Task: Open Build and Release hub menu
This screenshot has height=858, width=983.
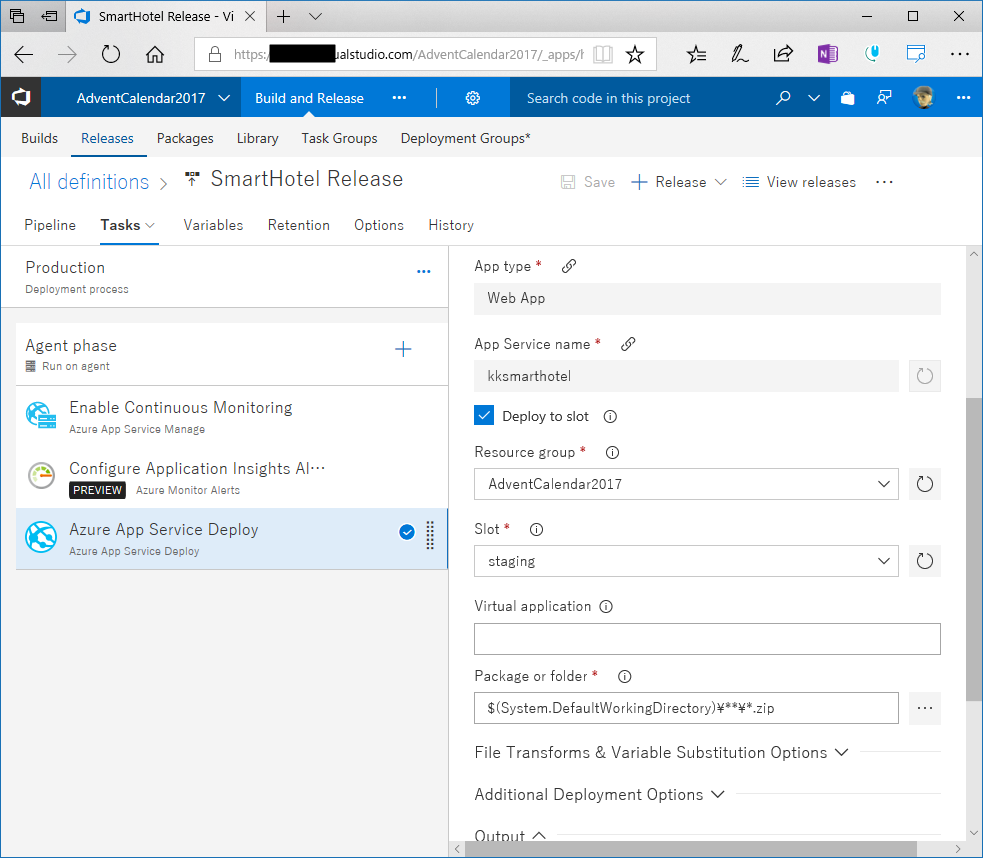Action: tap(309, 98)
